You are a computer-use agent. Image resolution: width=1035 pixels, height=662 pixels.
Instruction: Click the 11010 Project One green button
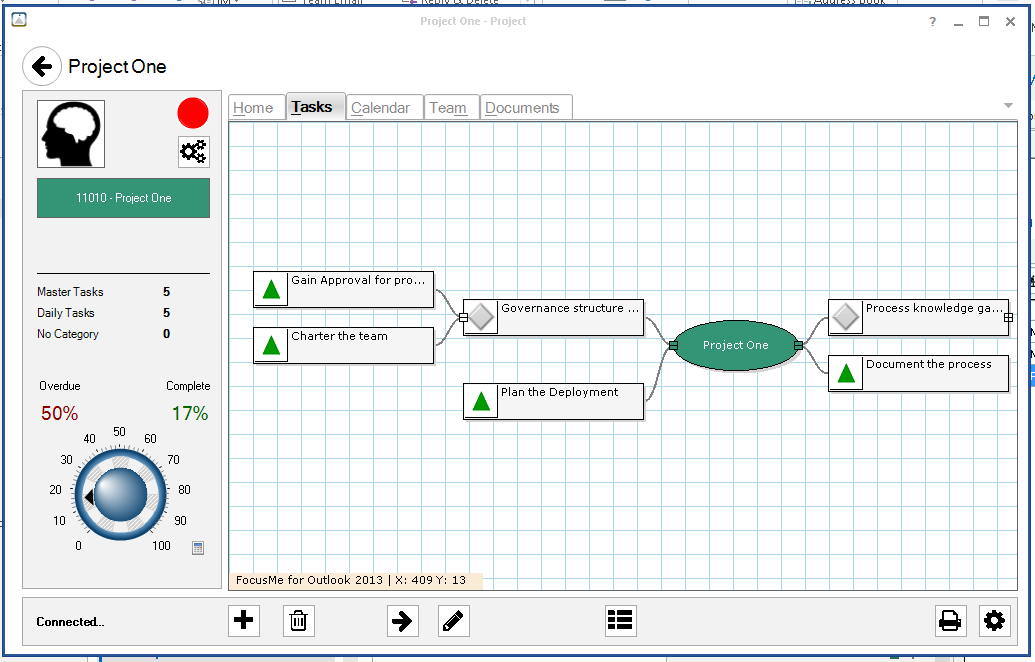coord(123,198)
